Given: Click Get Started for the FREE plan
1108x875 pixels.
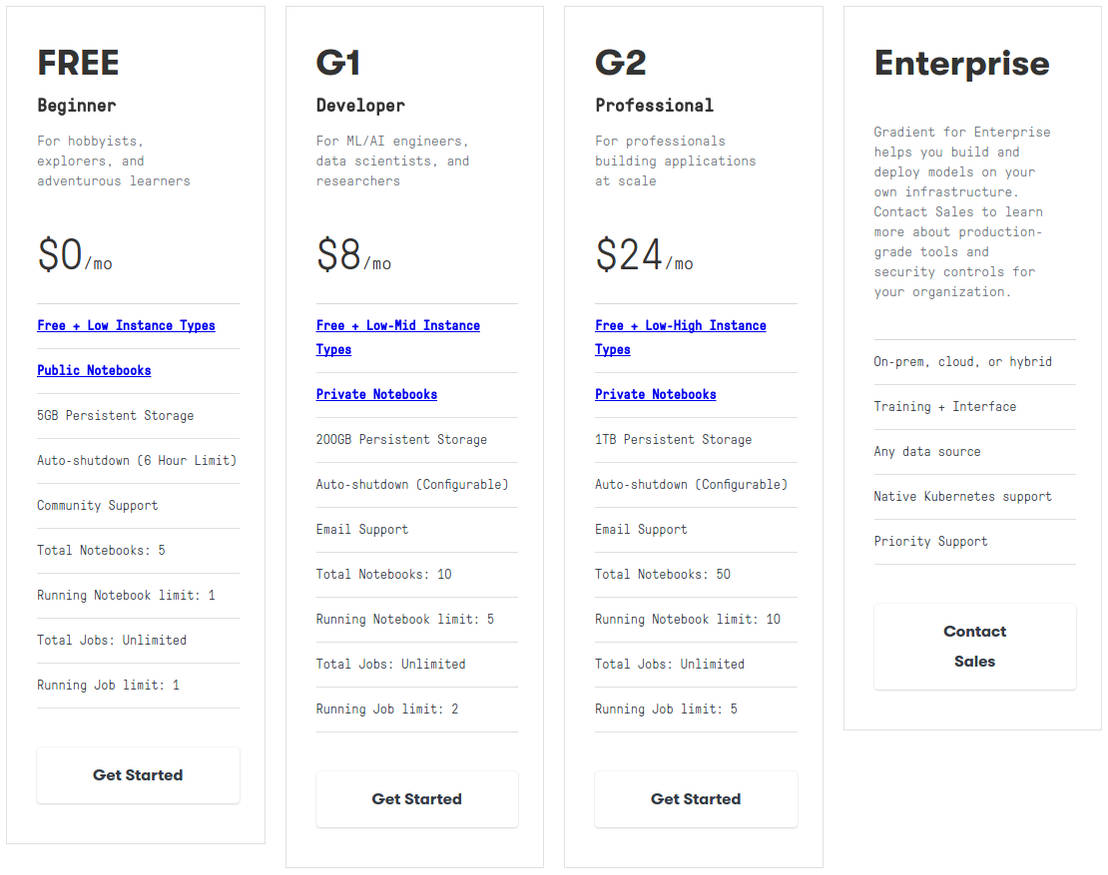Looking at the screenshot, I should (138, 775).
